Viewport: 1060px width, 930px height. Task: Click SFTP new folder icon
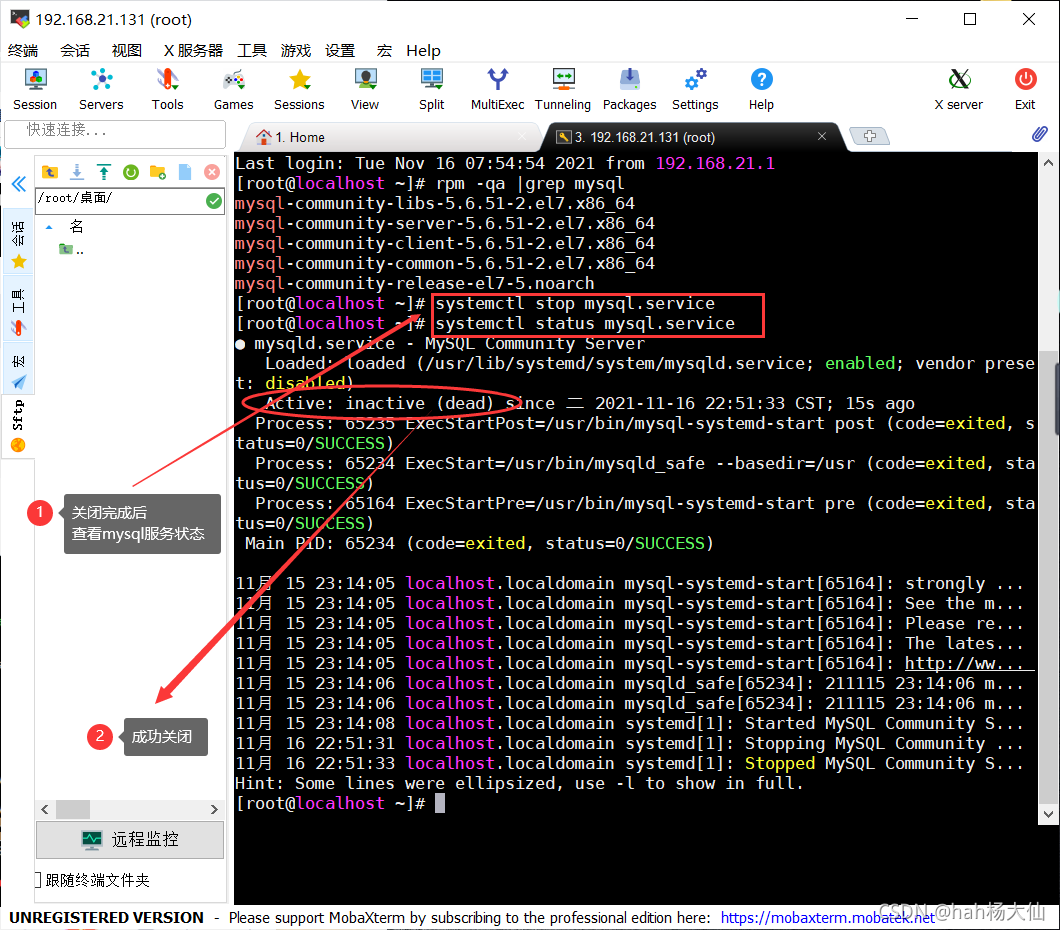click(158, 172)
